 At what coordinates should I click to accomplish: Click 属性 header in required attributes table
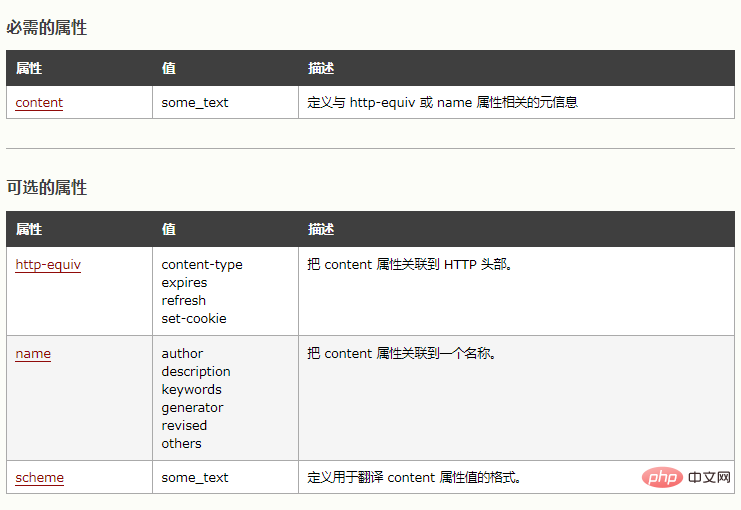[29, 68]
